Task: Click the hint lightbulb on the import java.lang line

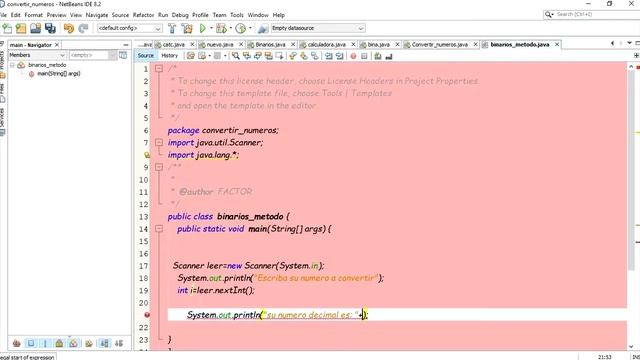Action: (147, 155)
